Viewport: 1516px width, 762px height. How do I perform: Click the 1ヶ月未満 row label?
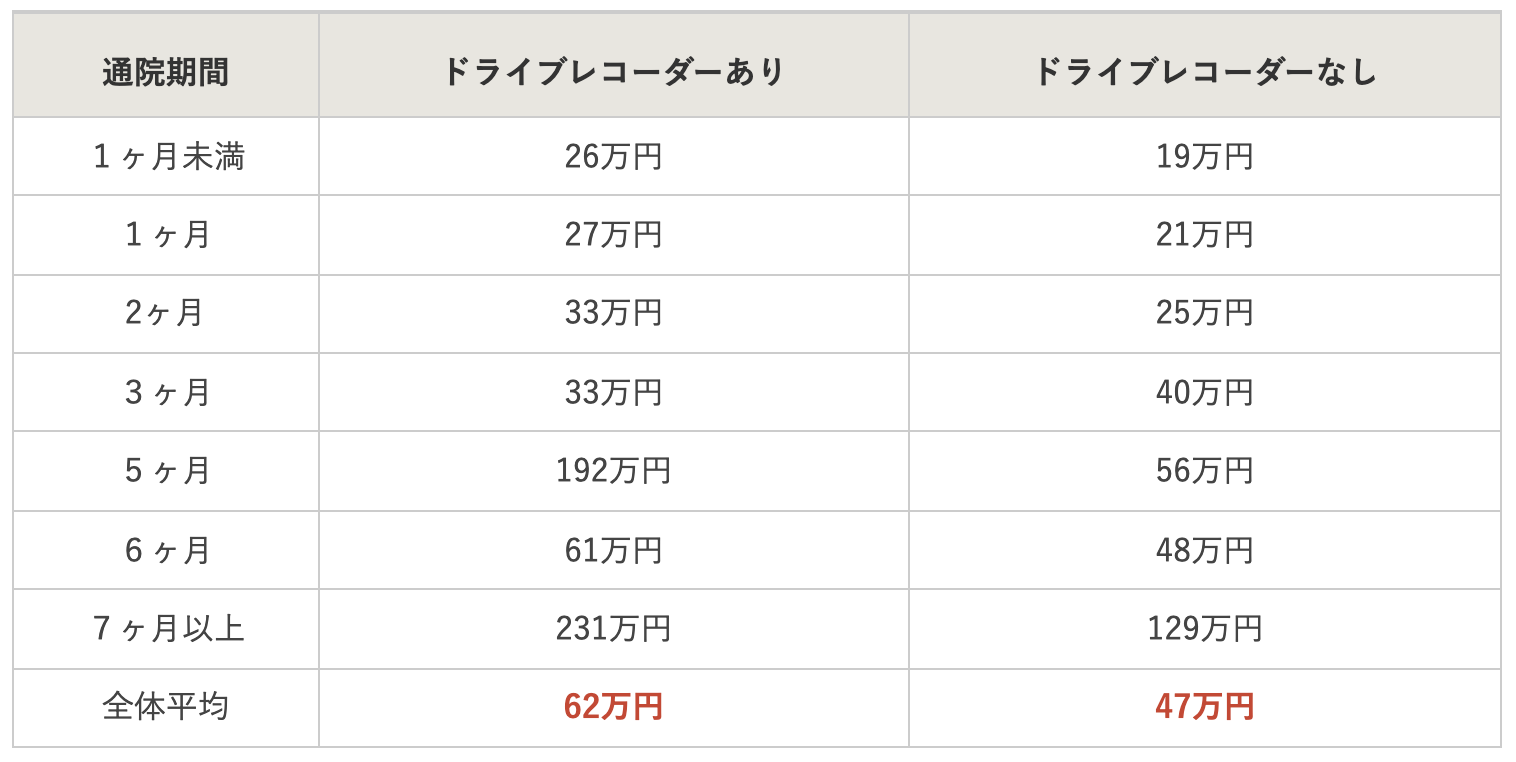click(x=166, y=157)
